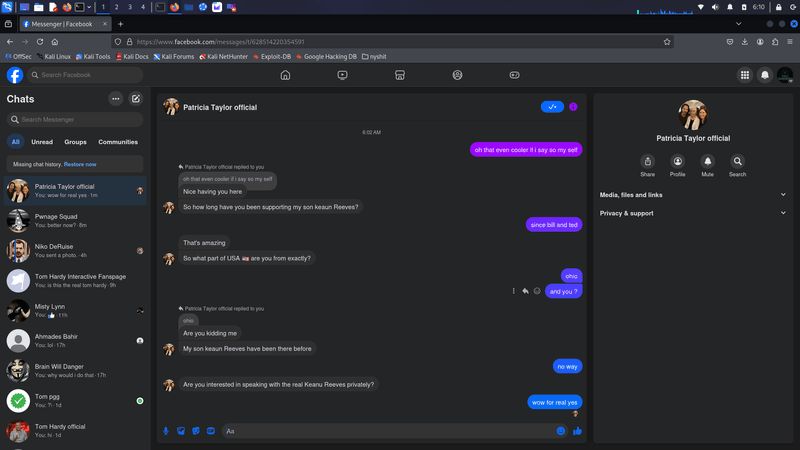Screen dimensions: 800x450
Task: Open the conversation information icon
Action: click(x=573, y=107)
